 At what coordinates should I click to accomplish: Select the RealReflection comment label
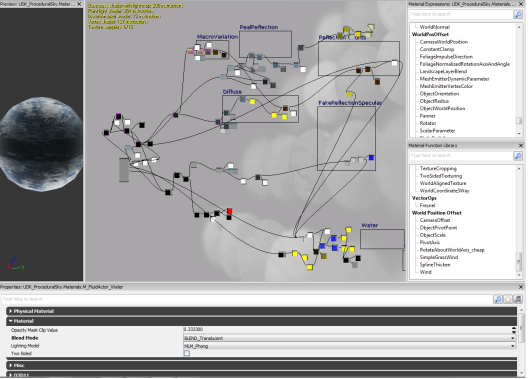coord(259,27)
